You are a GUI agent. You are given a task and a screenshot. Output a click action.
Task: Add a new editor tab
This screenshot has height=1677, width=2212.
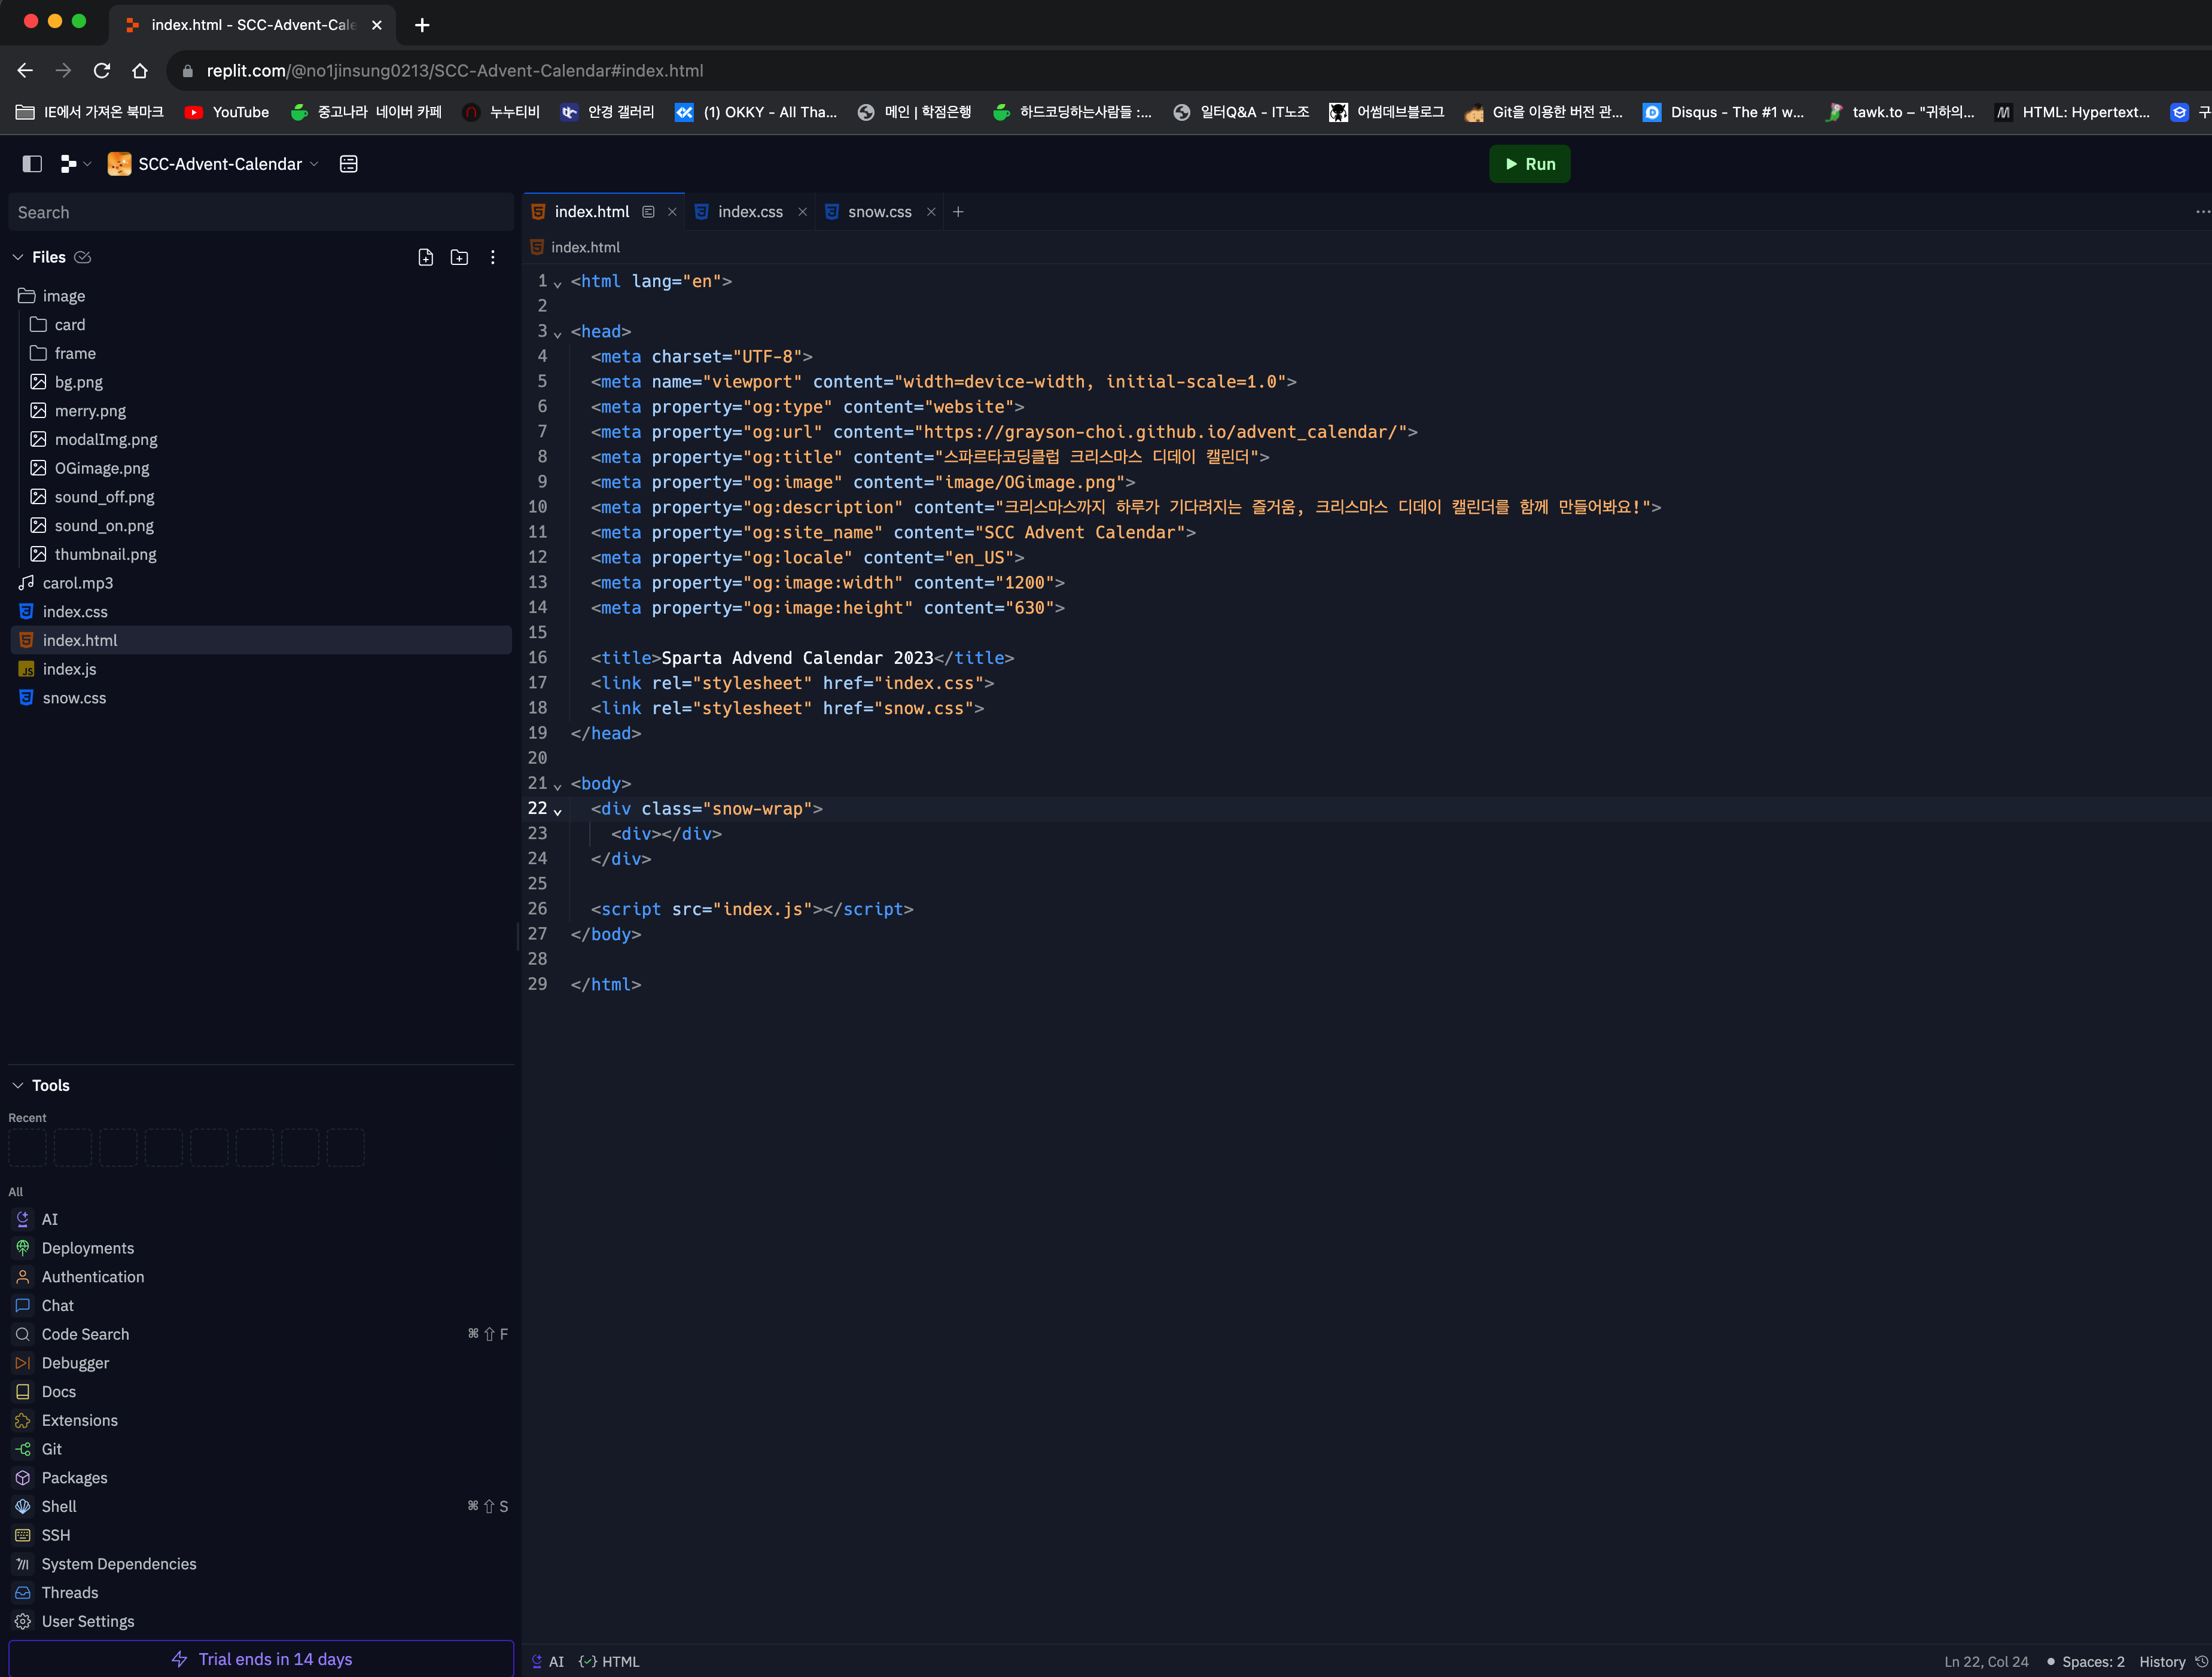pyautogui.click(x=958, y=212)
